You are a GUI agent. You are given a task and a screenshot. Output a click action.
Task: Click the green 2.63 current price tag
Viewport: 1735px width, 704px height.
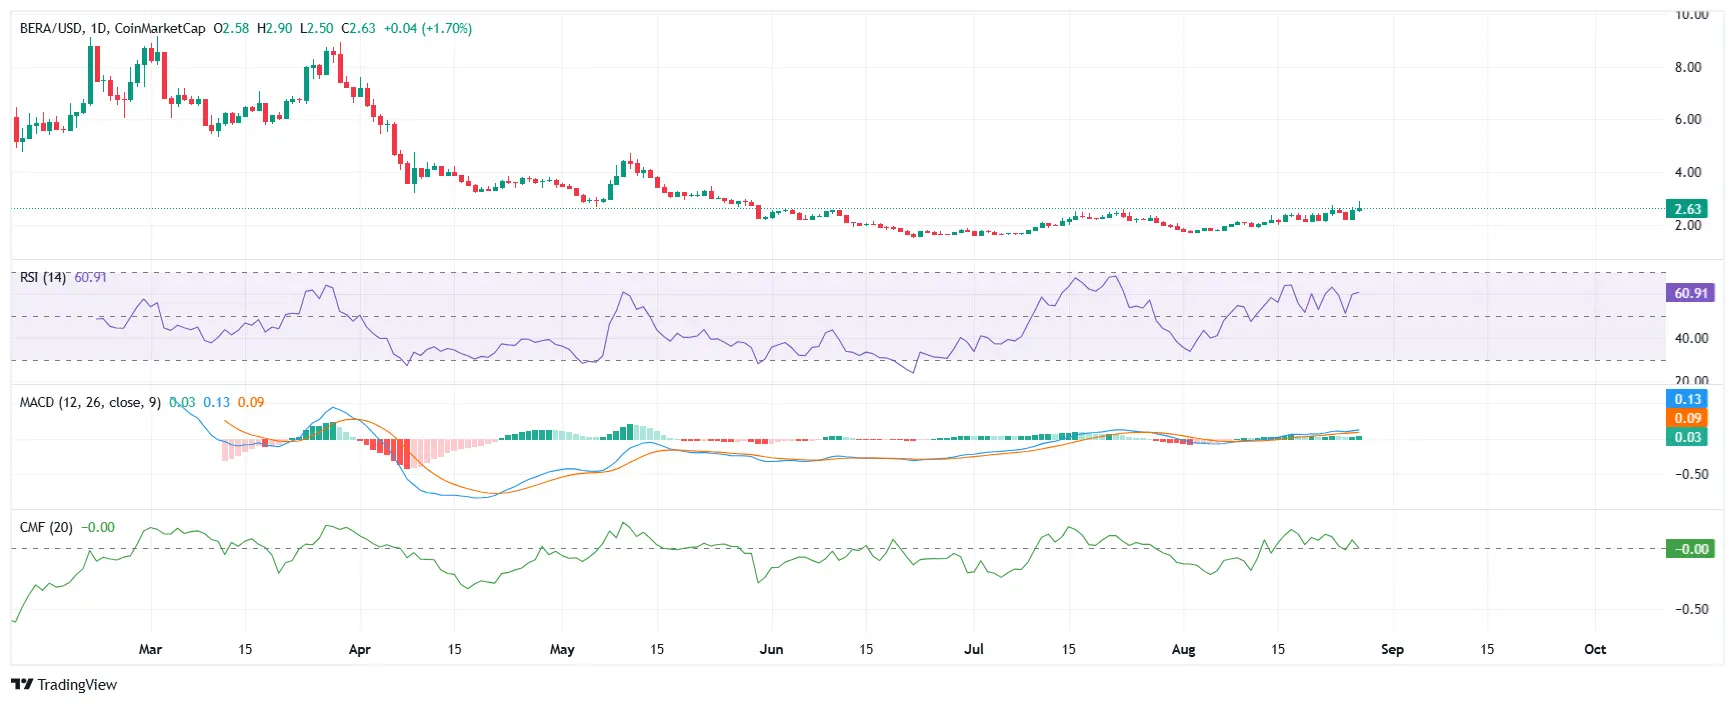[x=1687, y=209]
